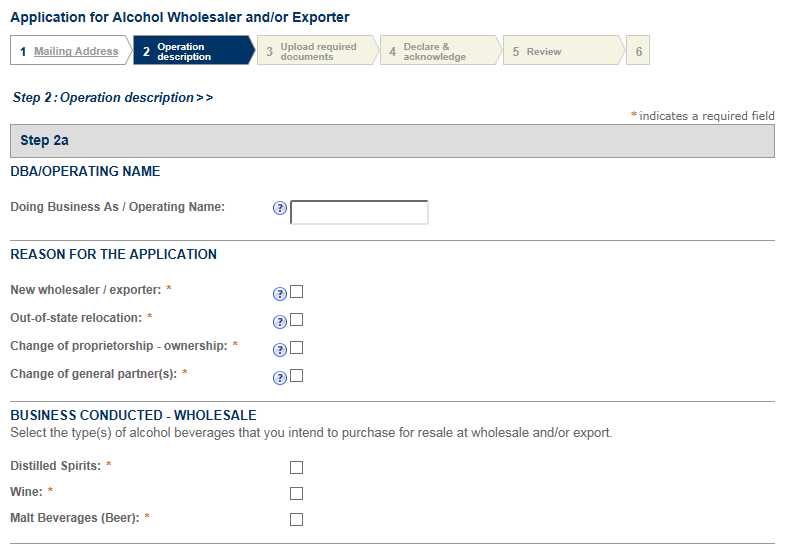Click the Step 2a section header
Viewport: 800px width, 549px height.
coord(392,141)
